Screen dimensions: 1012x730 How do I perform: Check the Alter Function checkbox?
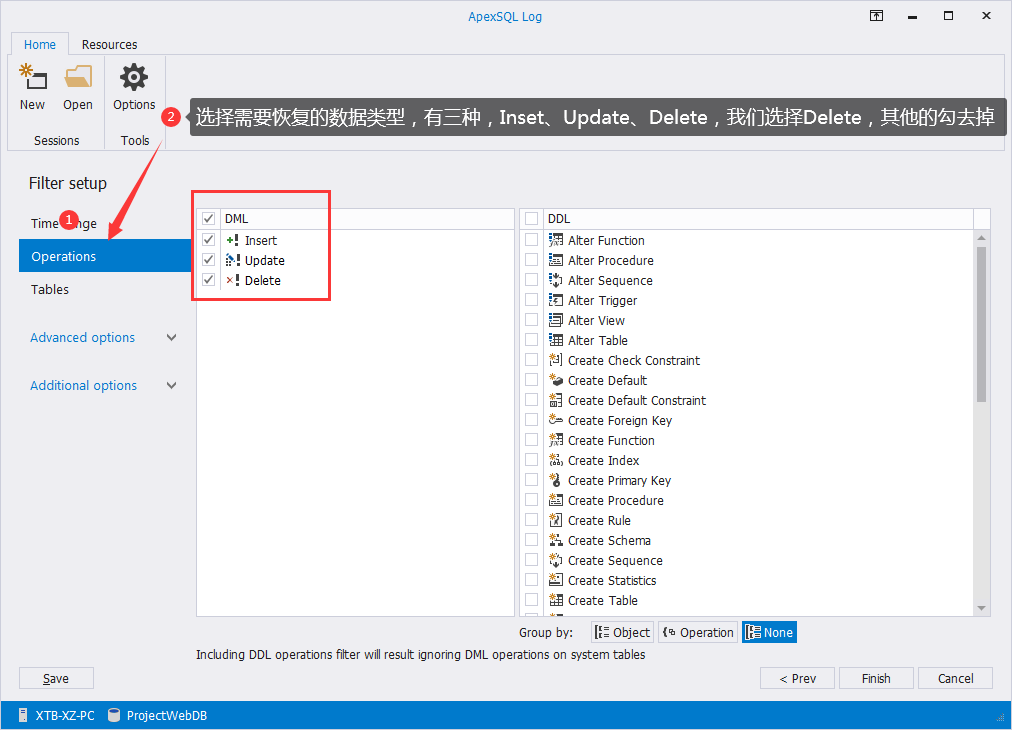tap(531, 240)
